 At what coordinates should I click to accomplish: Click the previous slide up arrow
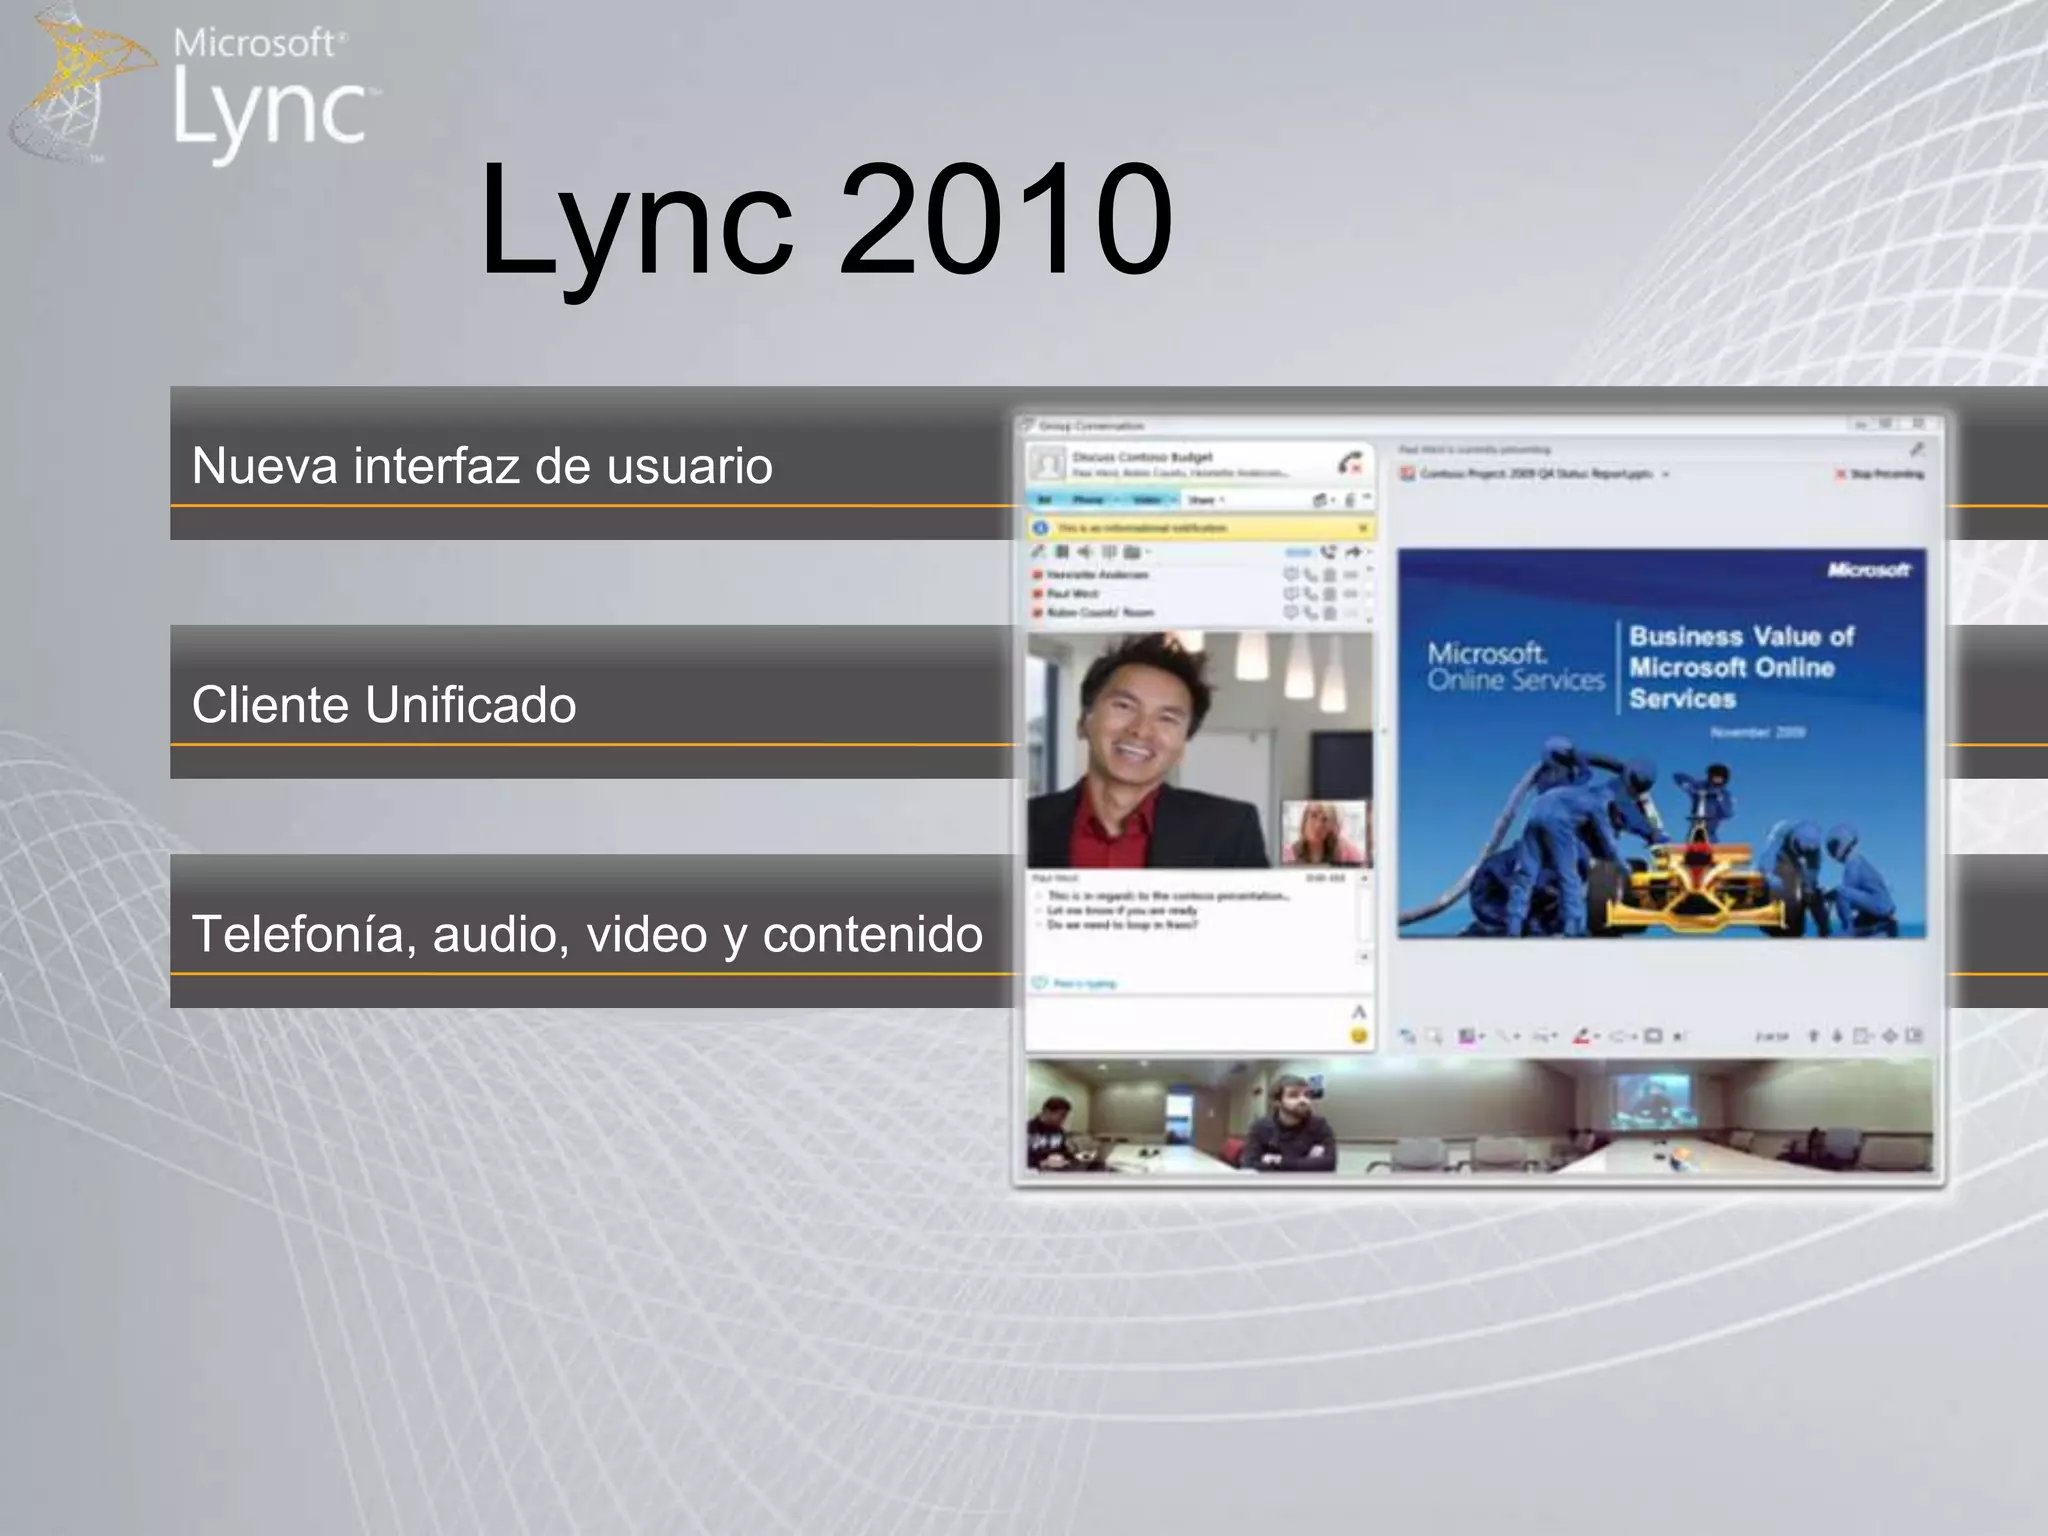tap(1814, 1036)
